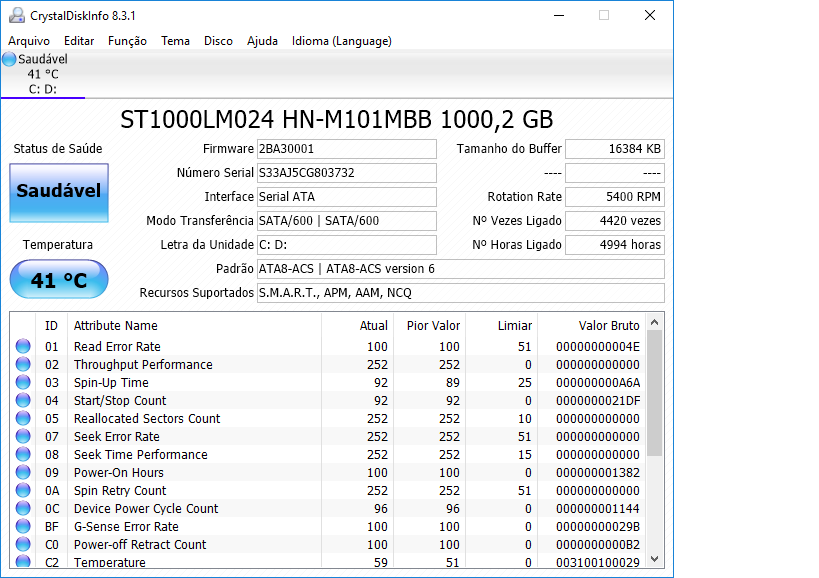
Task: Click the Rotation Rate field 5400 RPM
Action: pos(615,197)
